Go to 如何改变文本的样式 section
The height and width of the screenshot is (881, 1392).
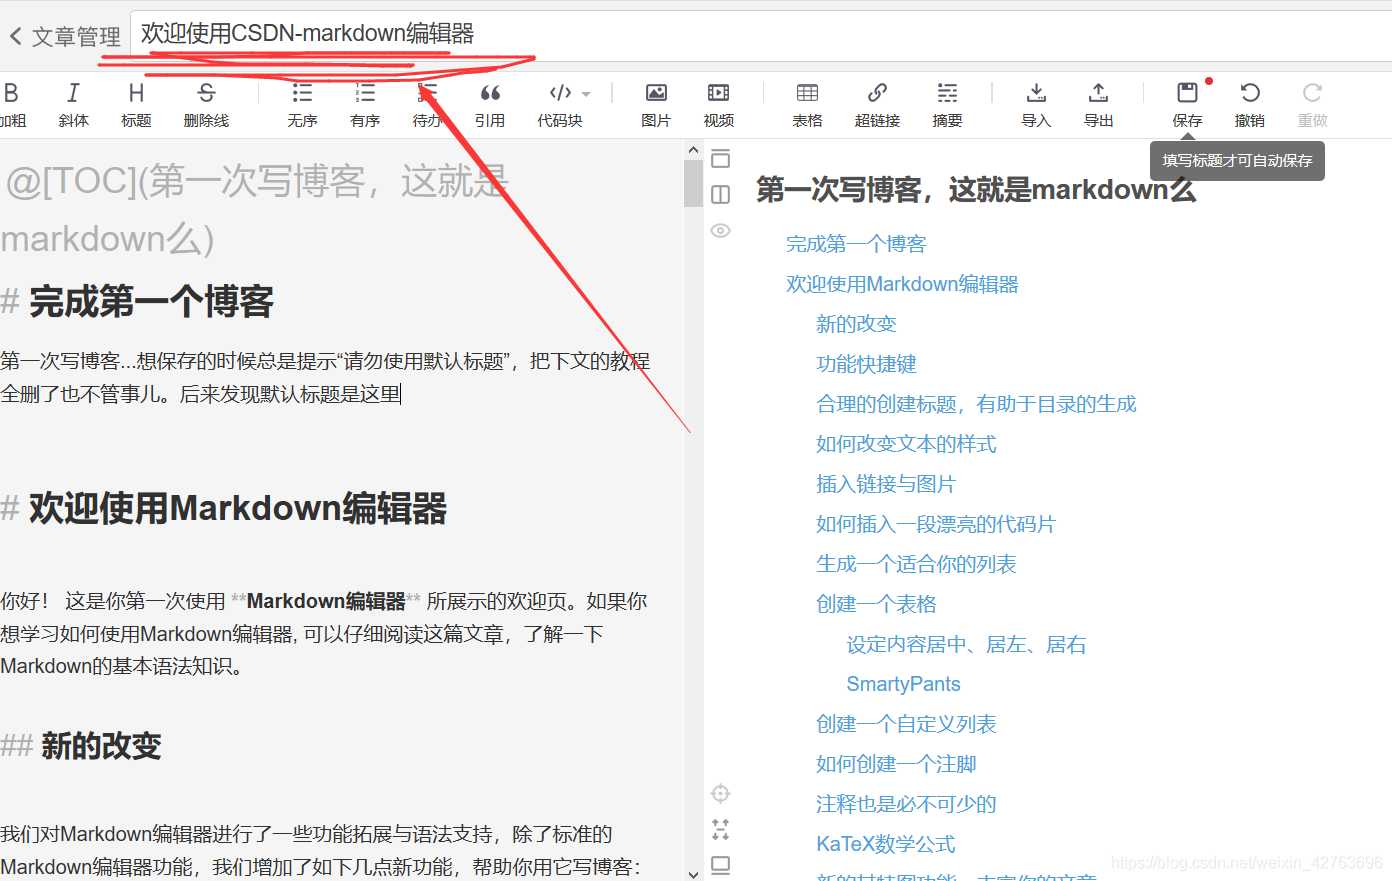point(906,444)
